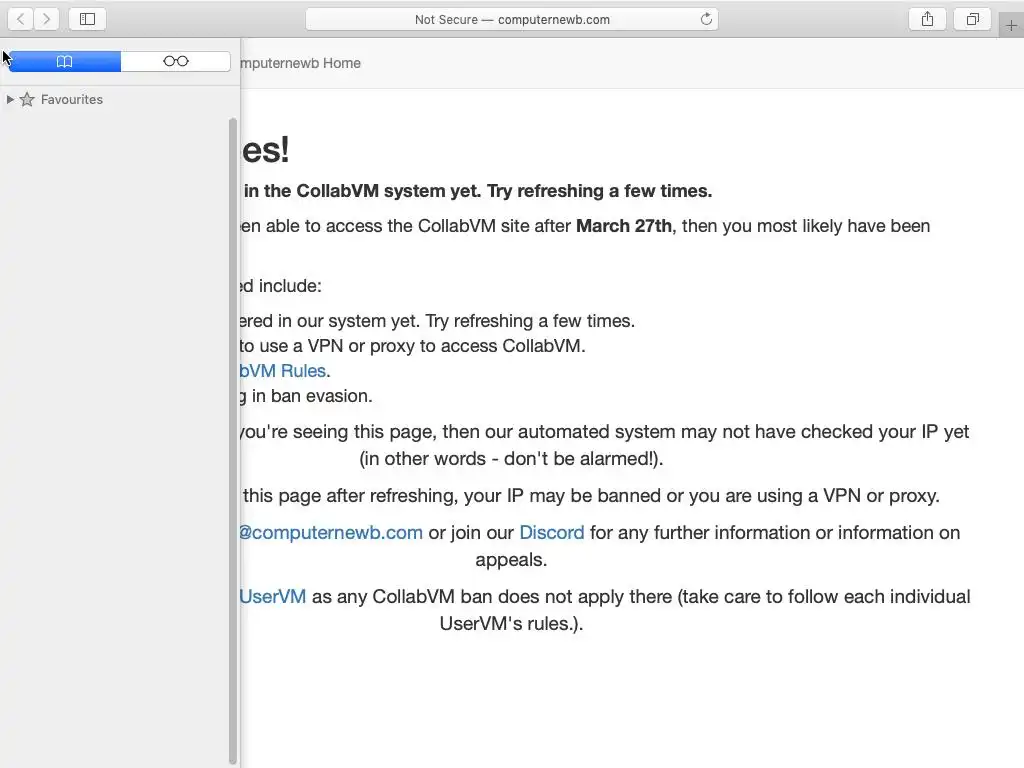Expand the Favourites disclosure triangle
This screenshot has height=768, width=1024.
pos(10,99)
